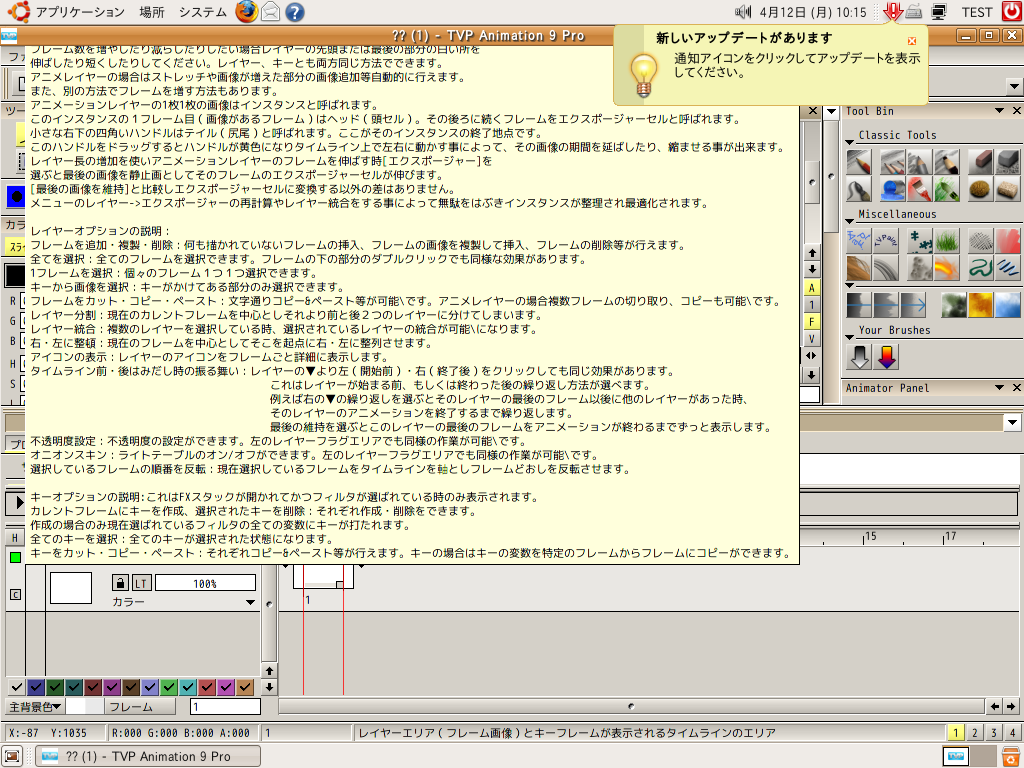Open the Tool Bin panel menu arrow
1024x768 pixels.
click(999, 111)
